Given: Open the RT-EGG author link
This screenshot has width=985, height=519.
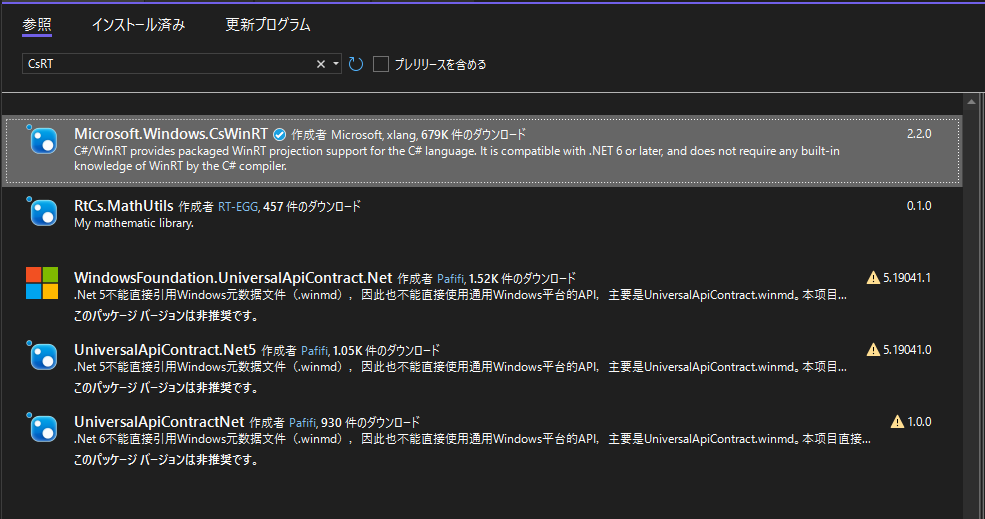Looking at the screenshot, I should [239, 206].
